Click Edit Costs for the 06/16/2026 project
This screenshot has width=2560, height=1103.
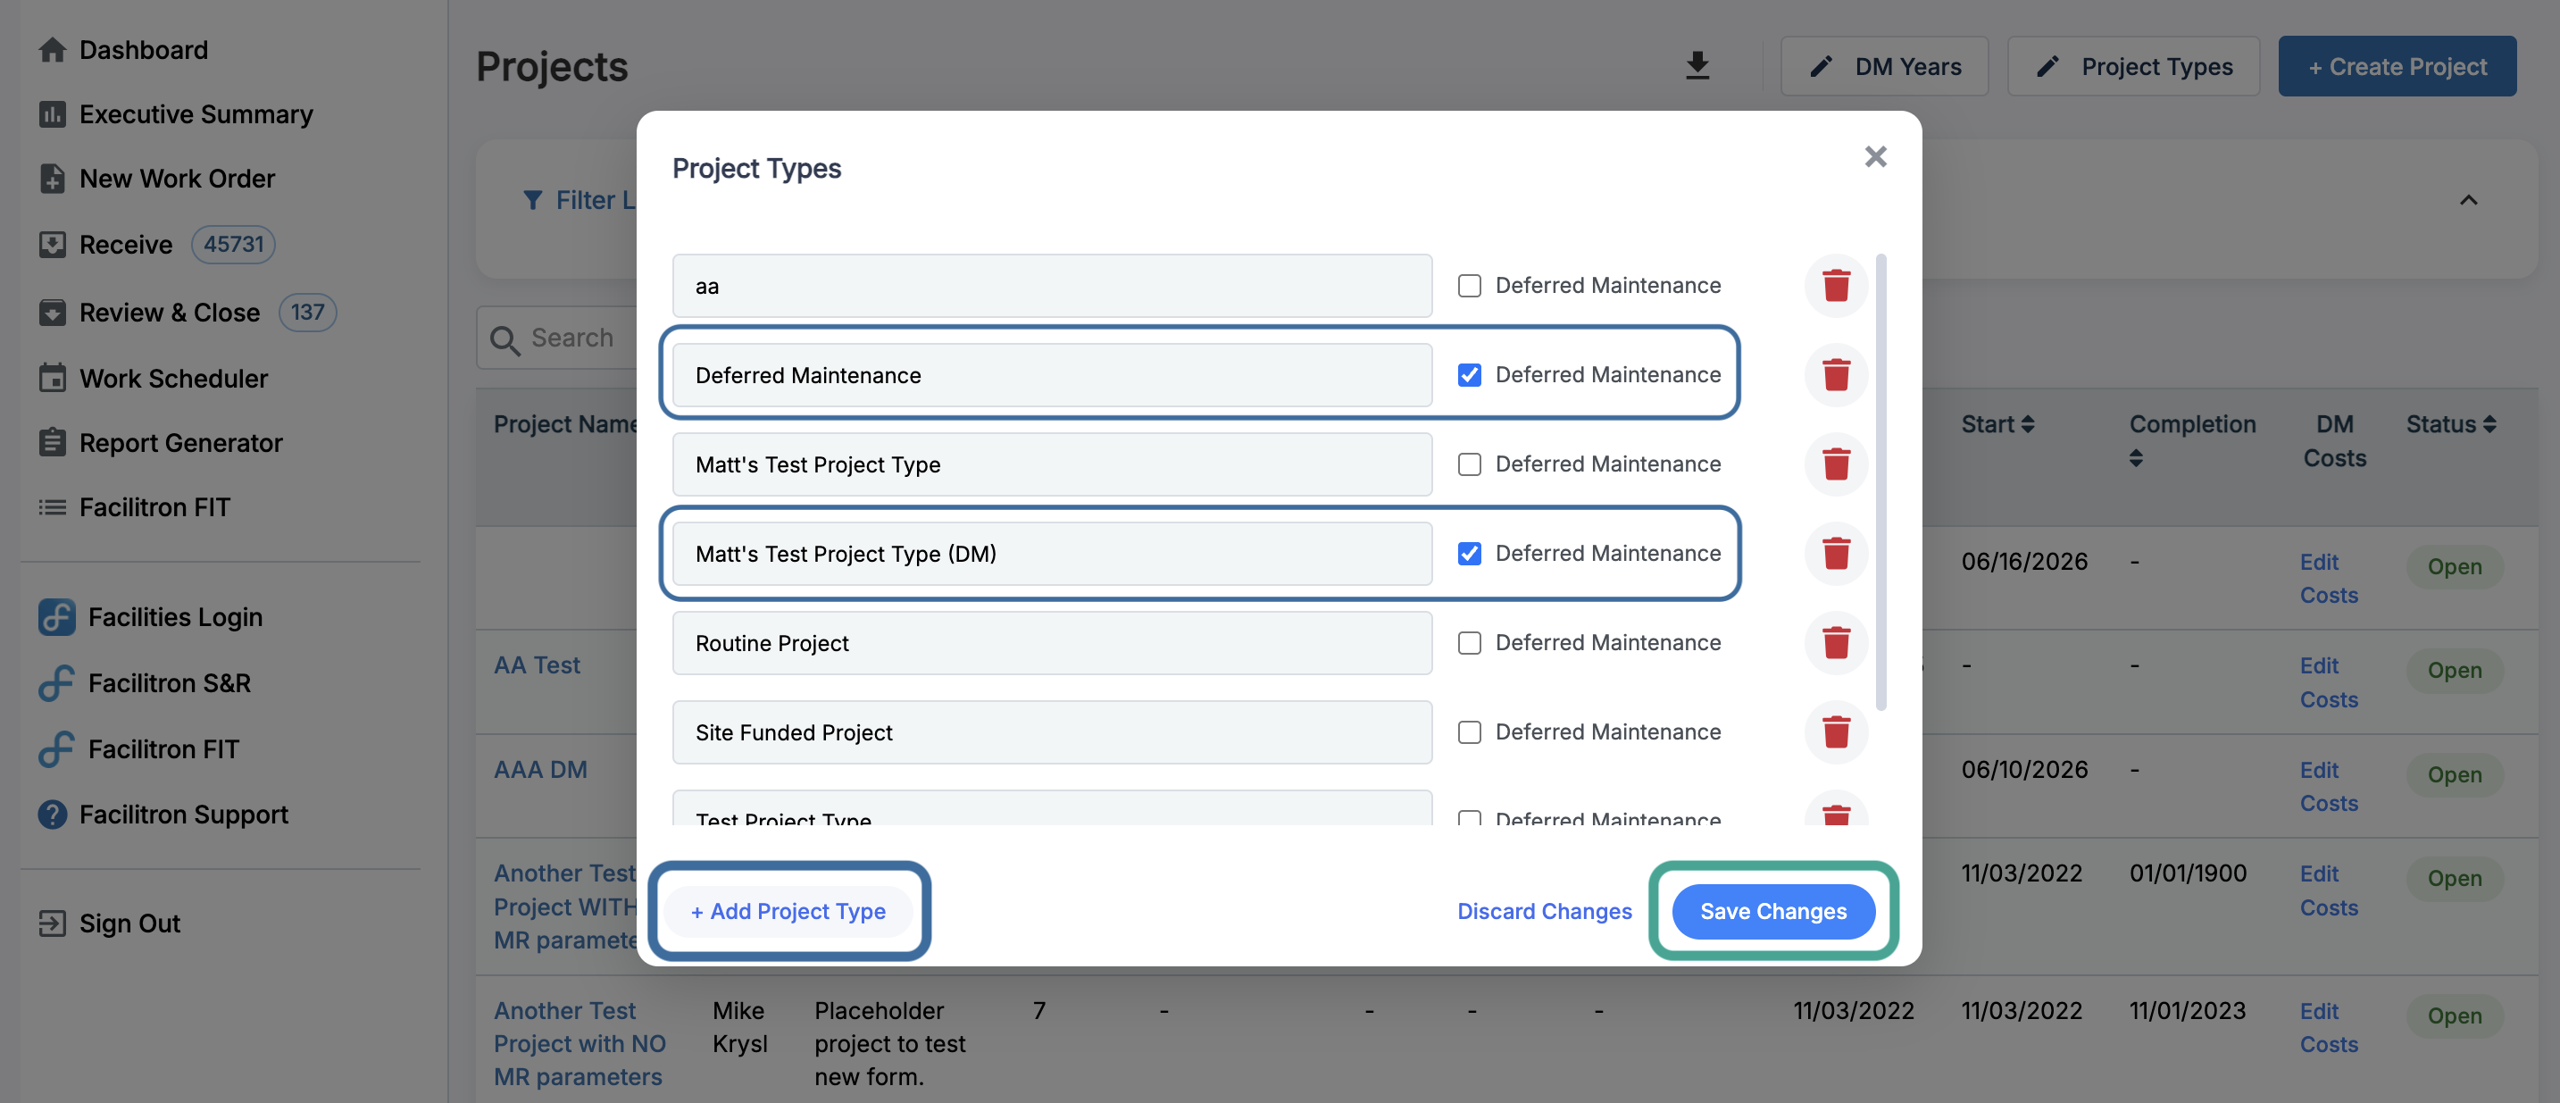click(2329, 578)
